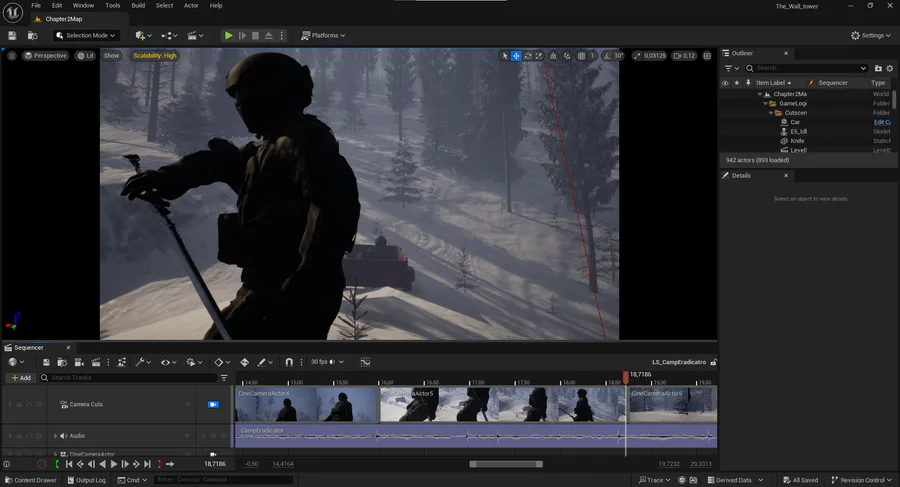Toggle the Camera Cuts lock camera button
The image size is (900, 487).
[213, 404]
